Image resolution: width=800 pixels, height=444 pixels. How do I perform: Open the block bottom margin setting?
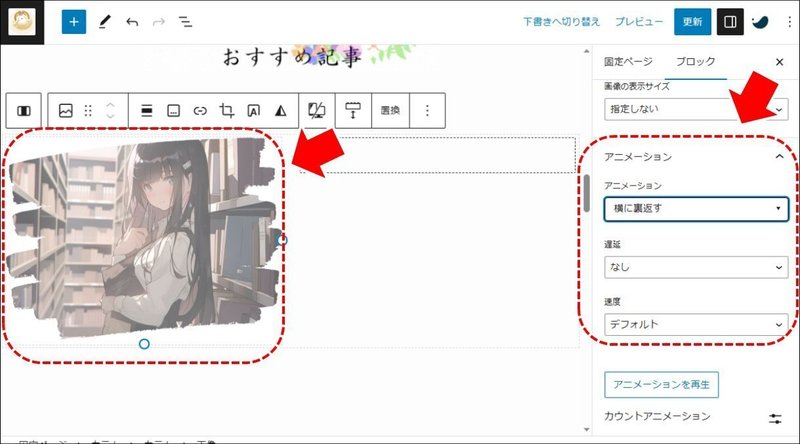click(353, 111)
